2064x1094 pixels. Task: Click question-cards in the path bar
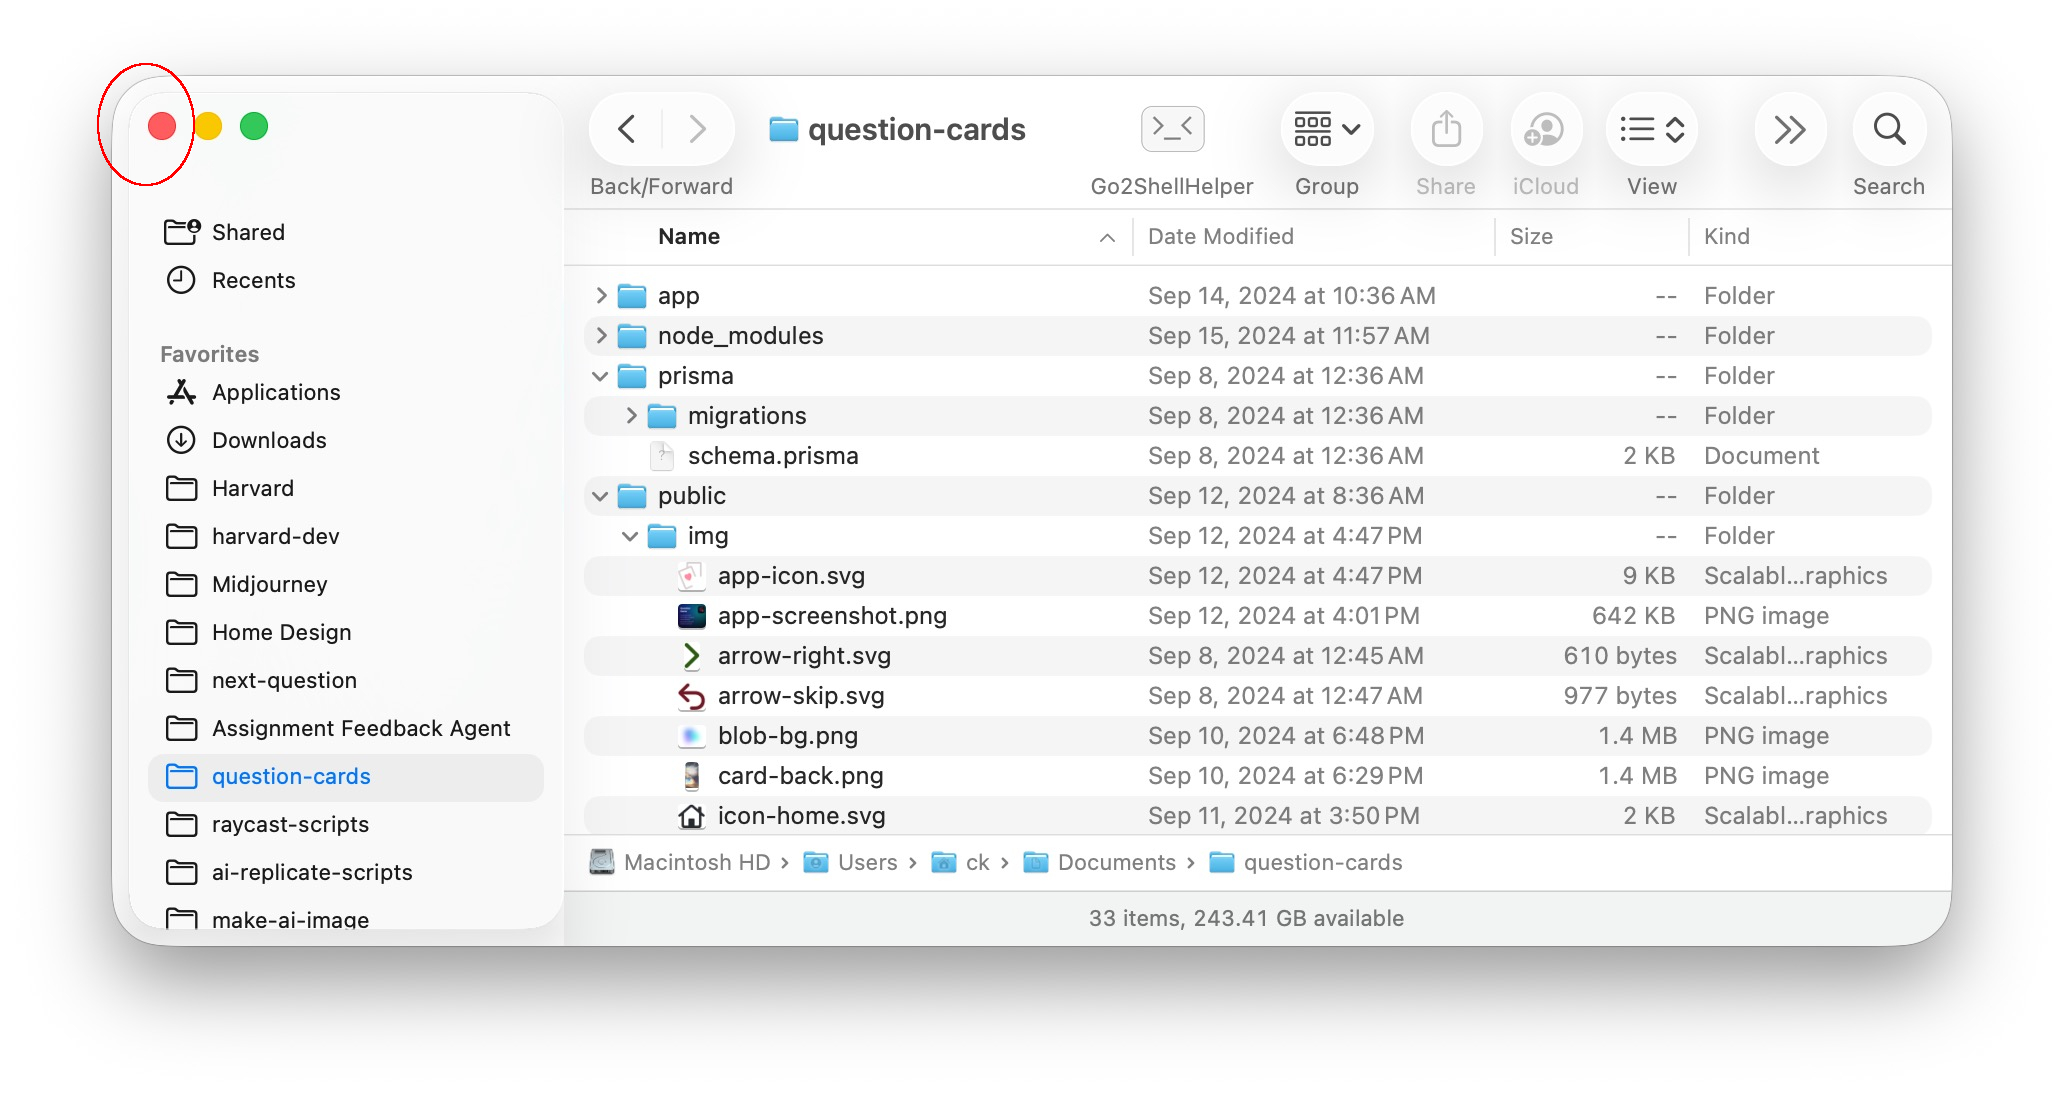[1306, 862]
